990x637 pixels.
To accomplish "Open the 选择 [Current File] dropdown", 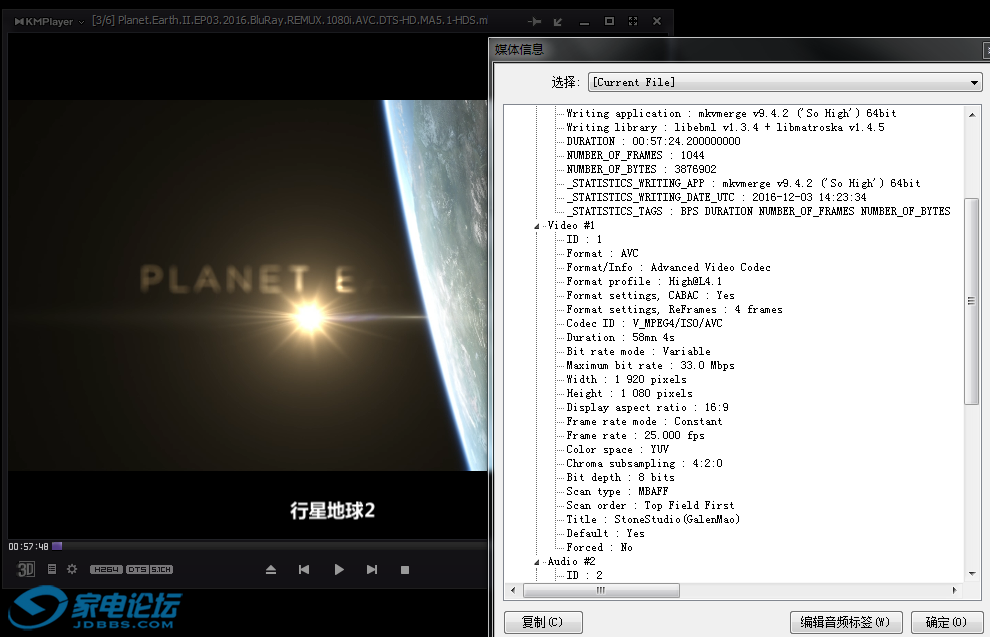I will (x=975, y=82).
